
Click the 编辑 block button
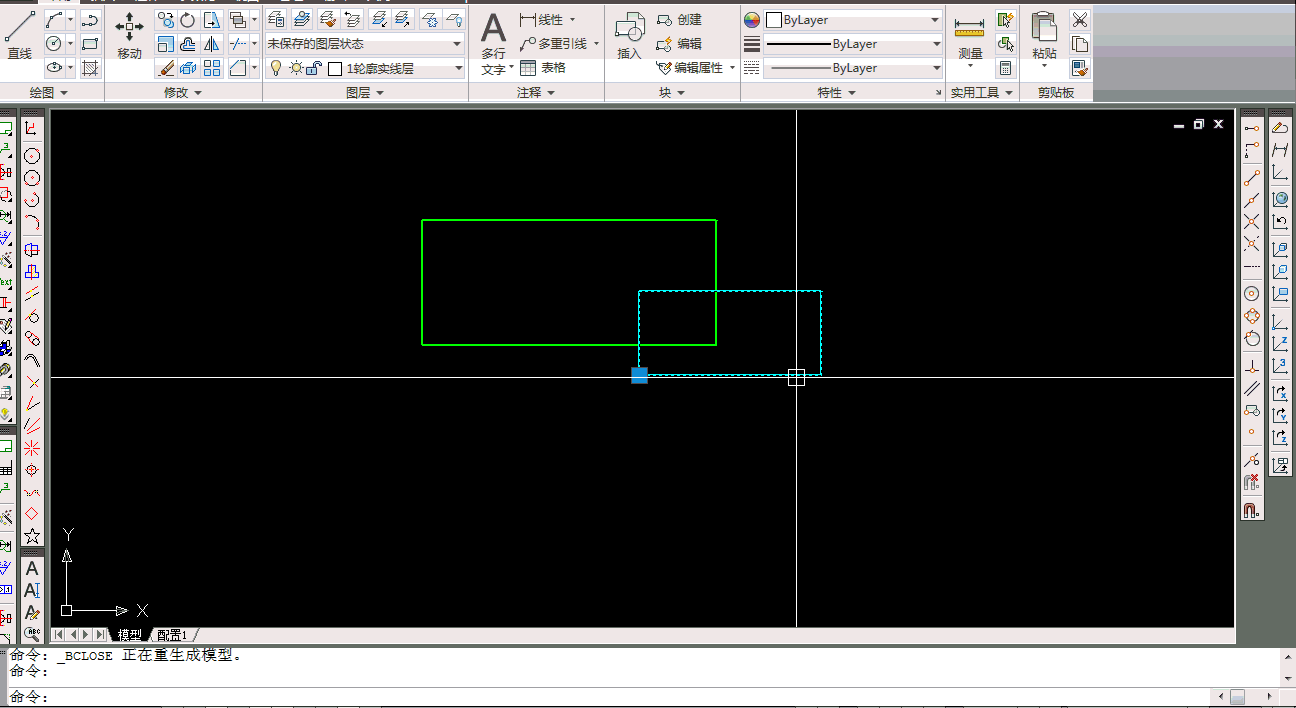click(680, 44)
